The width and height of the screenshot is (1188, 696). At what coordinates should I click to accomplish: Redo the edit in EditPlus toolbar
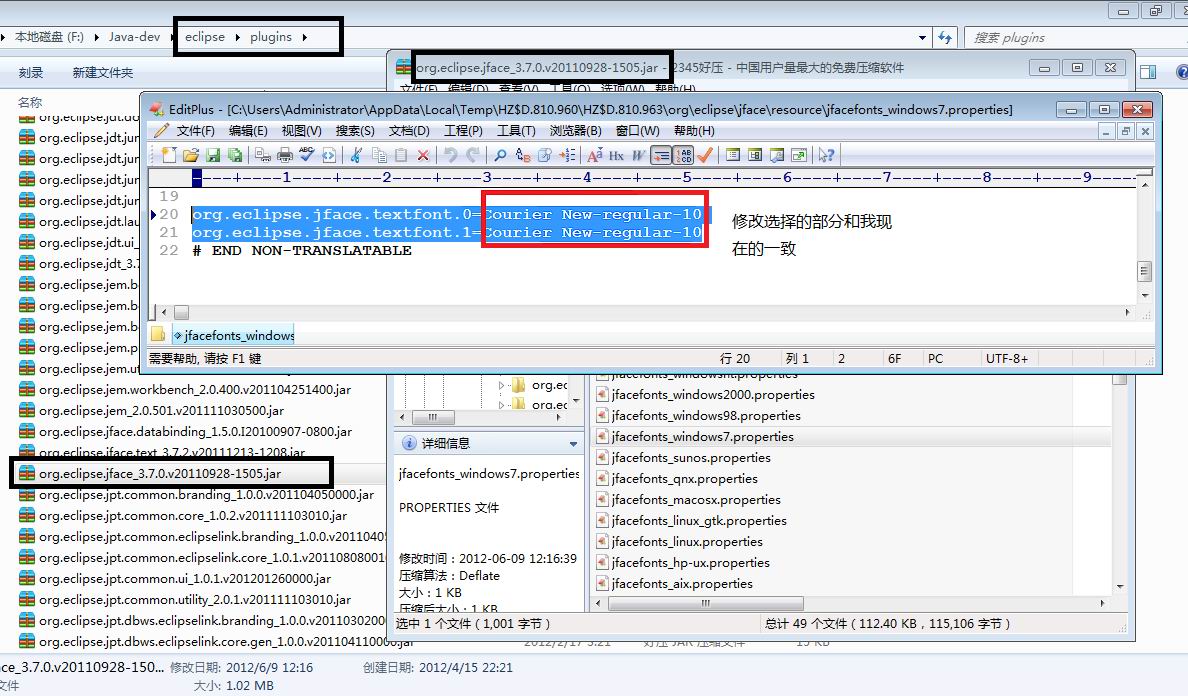pos(474,155)
